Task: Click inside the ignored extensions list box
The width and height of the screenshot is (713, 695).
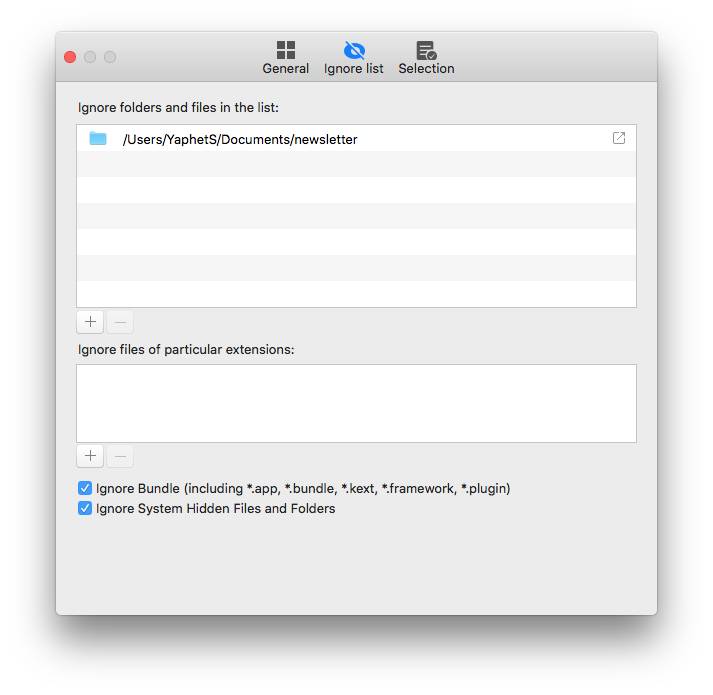Action: (356, 403)
